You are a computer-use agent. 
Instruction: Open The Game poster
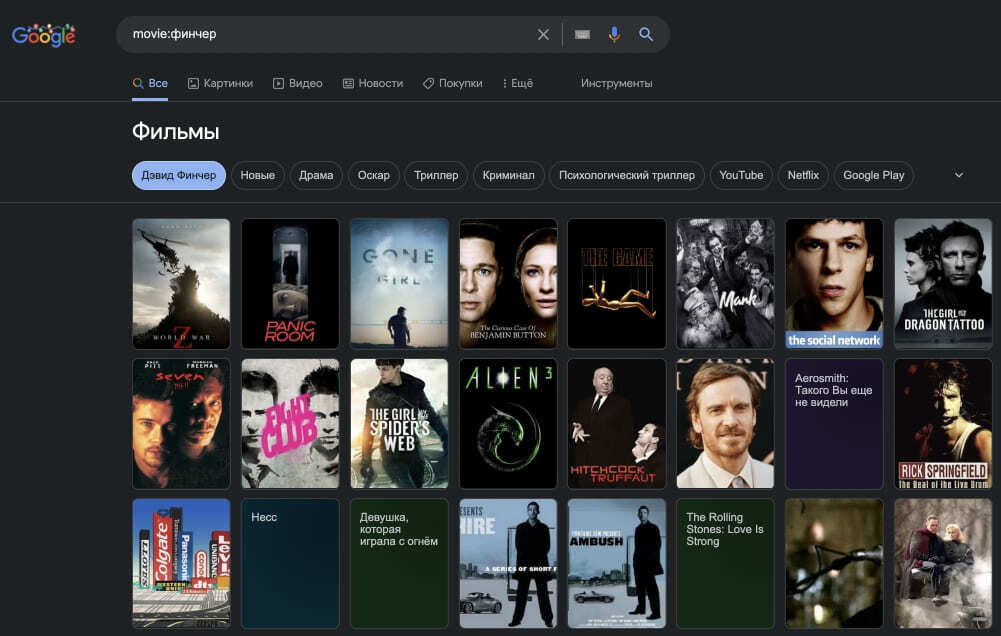(x=617, y=284)
